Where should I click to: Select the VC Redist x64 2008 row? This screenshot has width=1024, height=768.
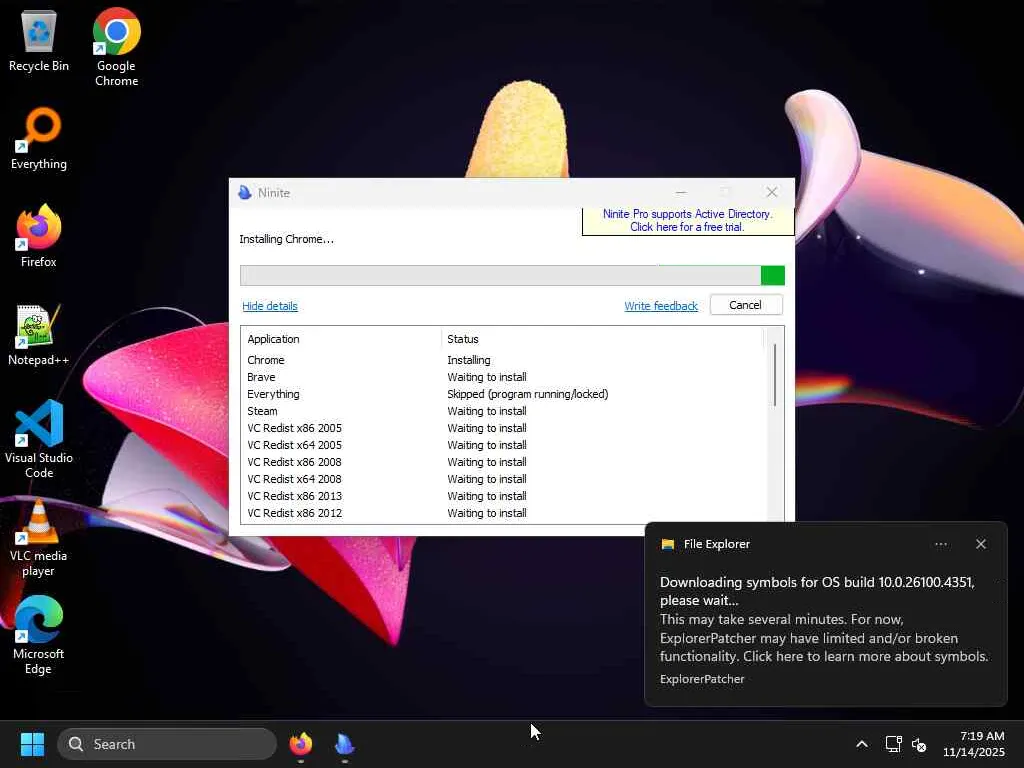click(x=503, y=479)
